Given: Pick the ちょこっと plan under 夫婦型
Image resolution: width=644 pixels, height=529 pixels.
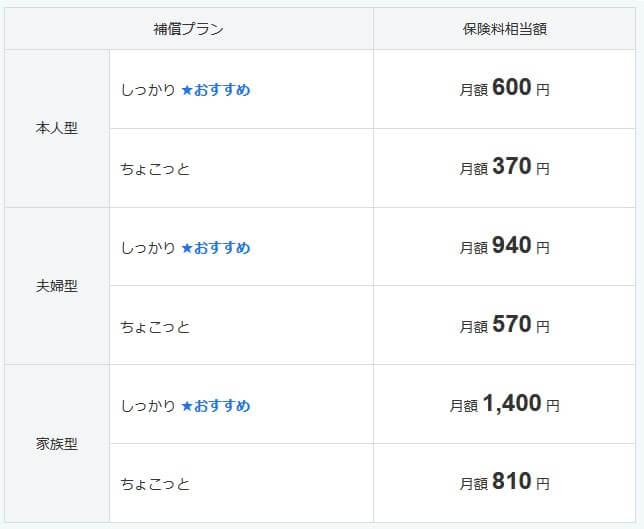Looking at the screenshot, I should [155, 327].
